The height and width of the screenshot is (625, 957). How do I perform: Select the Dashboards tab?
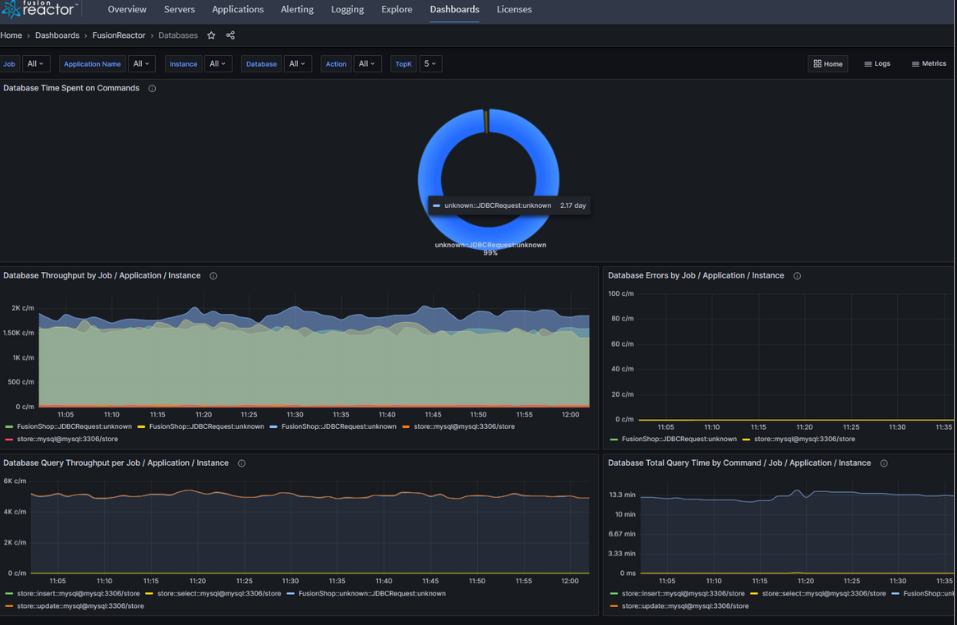click(455, 10)
